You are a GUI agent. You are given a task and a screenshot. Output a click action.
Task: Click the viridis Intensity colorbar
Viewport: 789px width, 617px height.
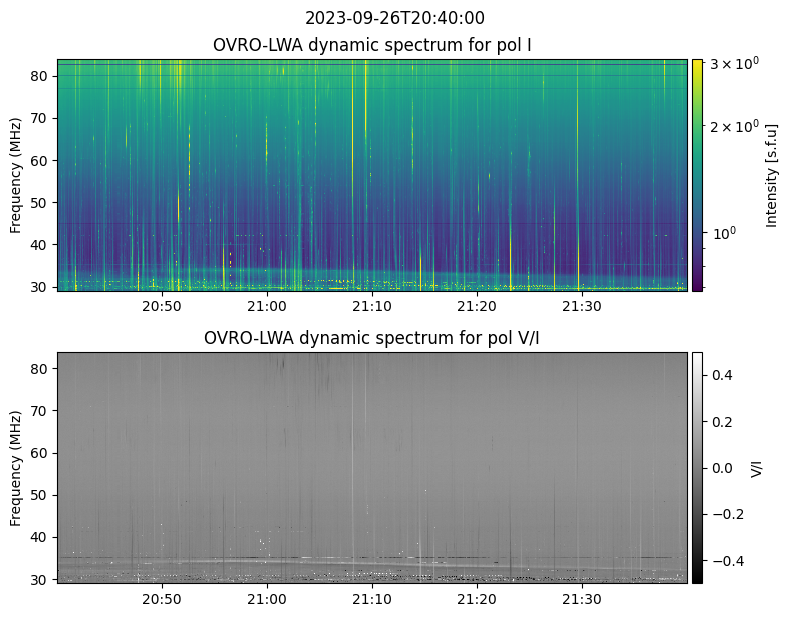point(697,175)
